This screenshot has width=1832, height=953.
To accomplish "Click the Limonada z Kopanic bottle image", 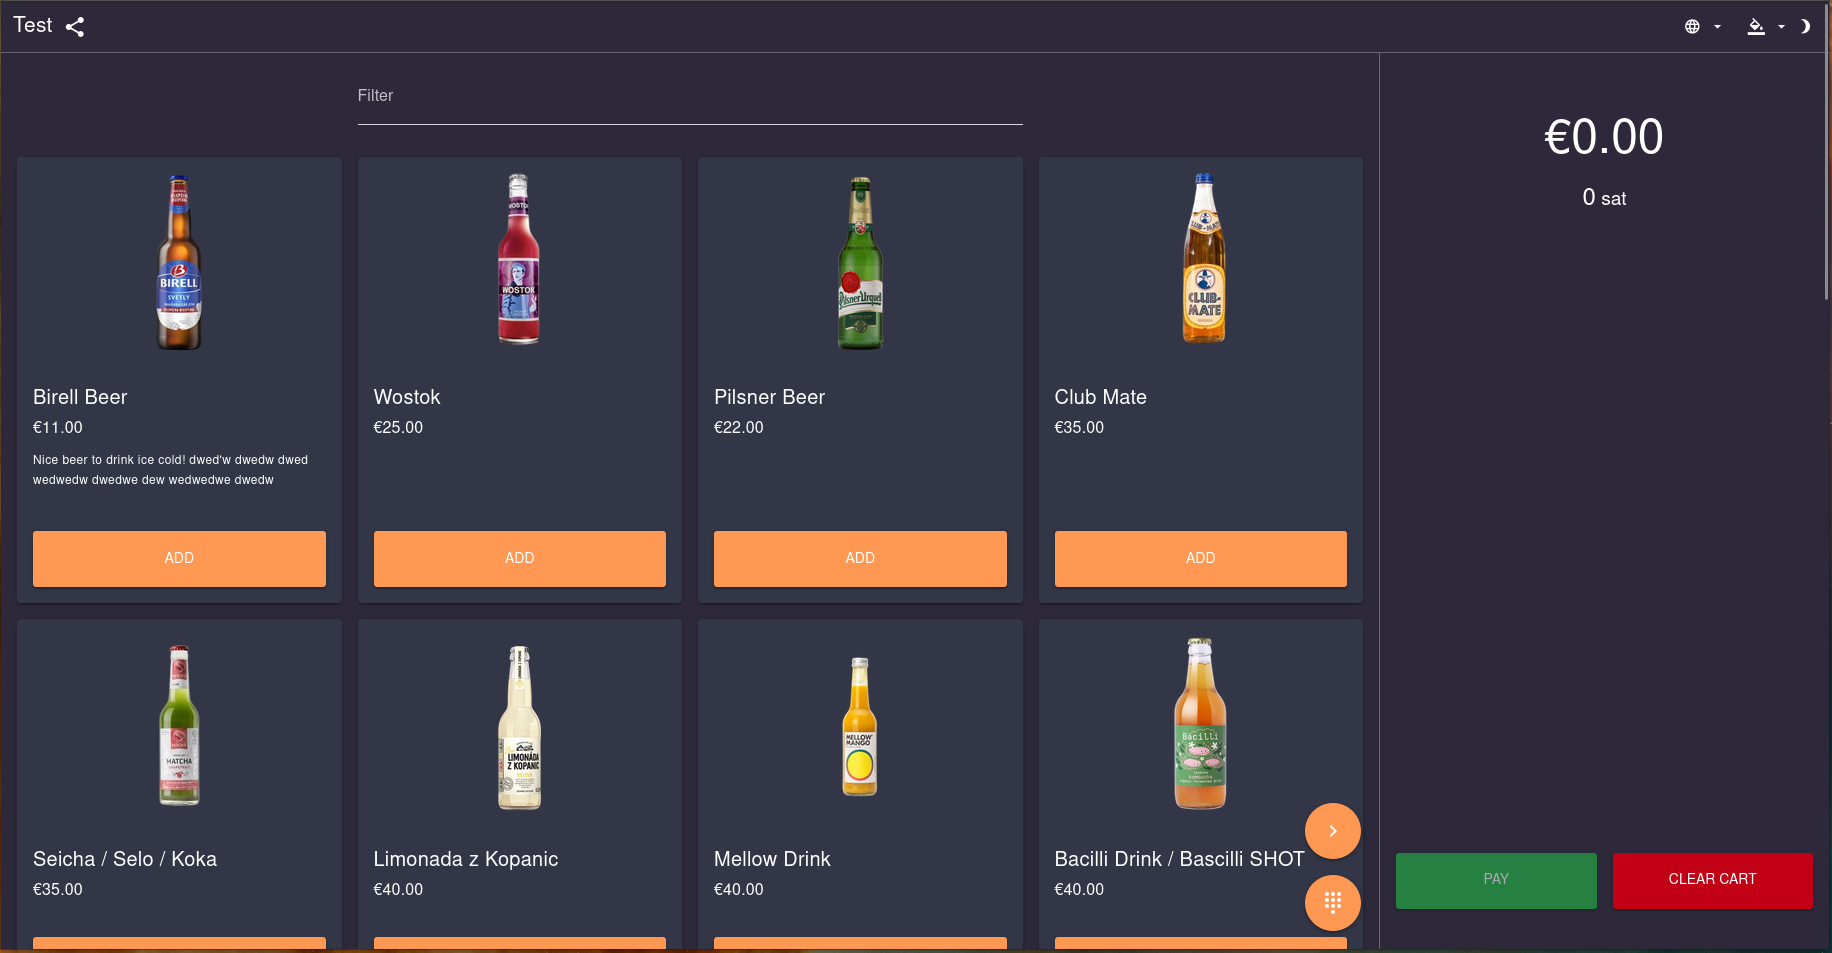I will [x=520, y=727].
